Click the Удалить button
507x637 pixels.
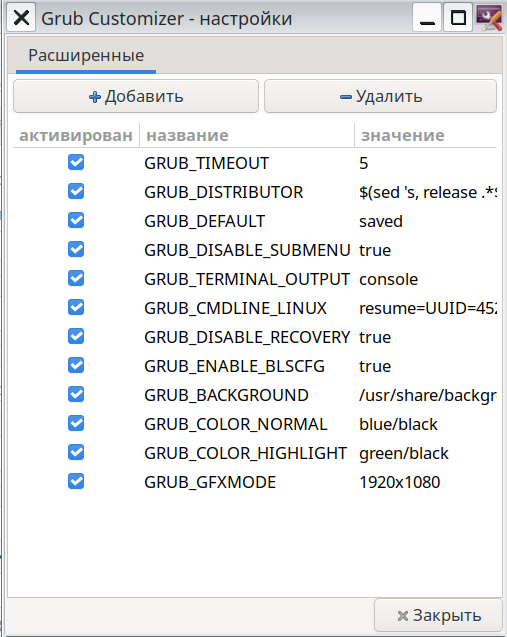click(380, 96)
